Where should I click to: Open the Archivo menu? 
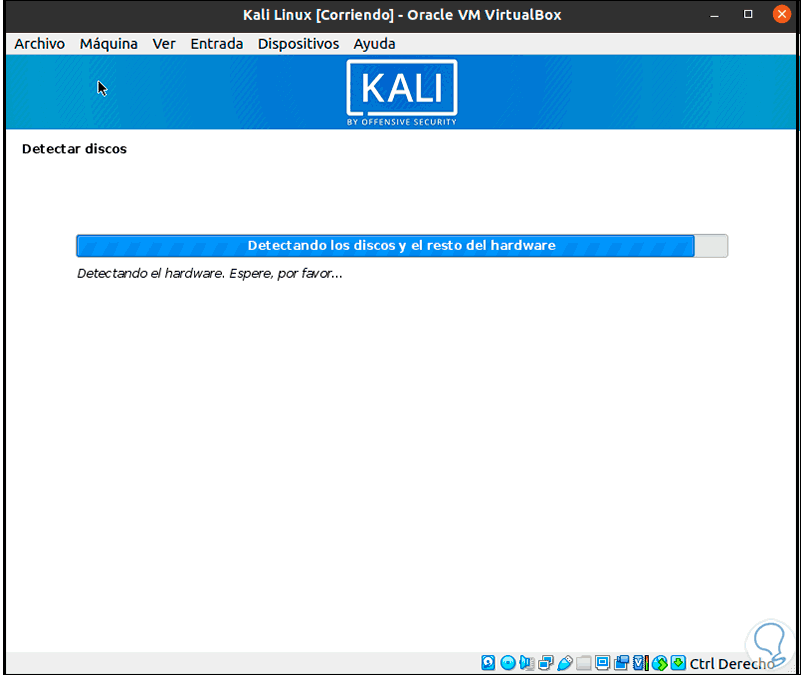[39, 44]
